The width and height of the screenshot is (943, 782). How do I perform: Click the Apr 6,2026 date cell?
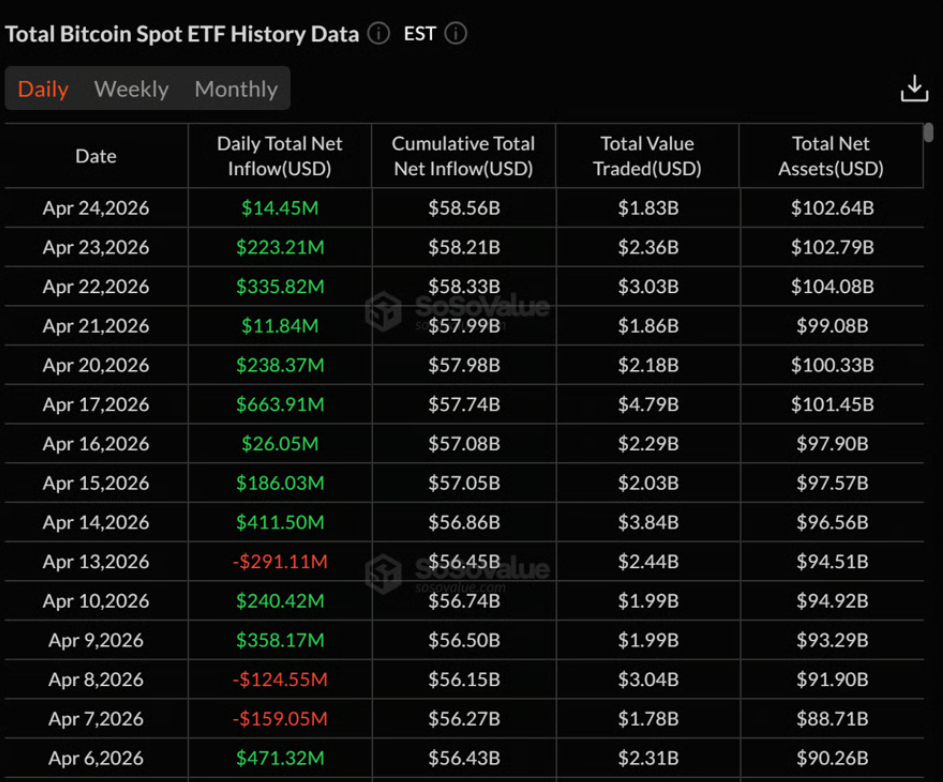tap(96, 757)
